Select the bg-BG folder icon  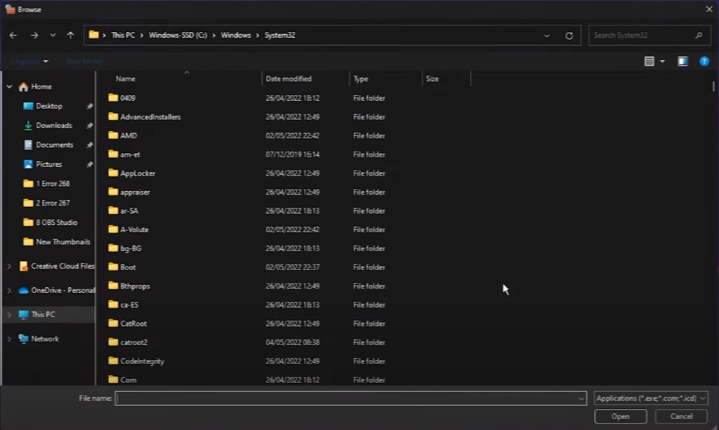[x=113, y=248]
